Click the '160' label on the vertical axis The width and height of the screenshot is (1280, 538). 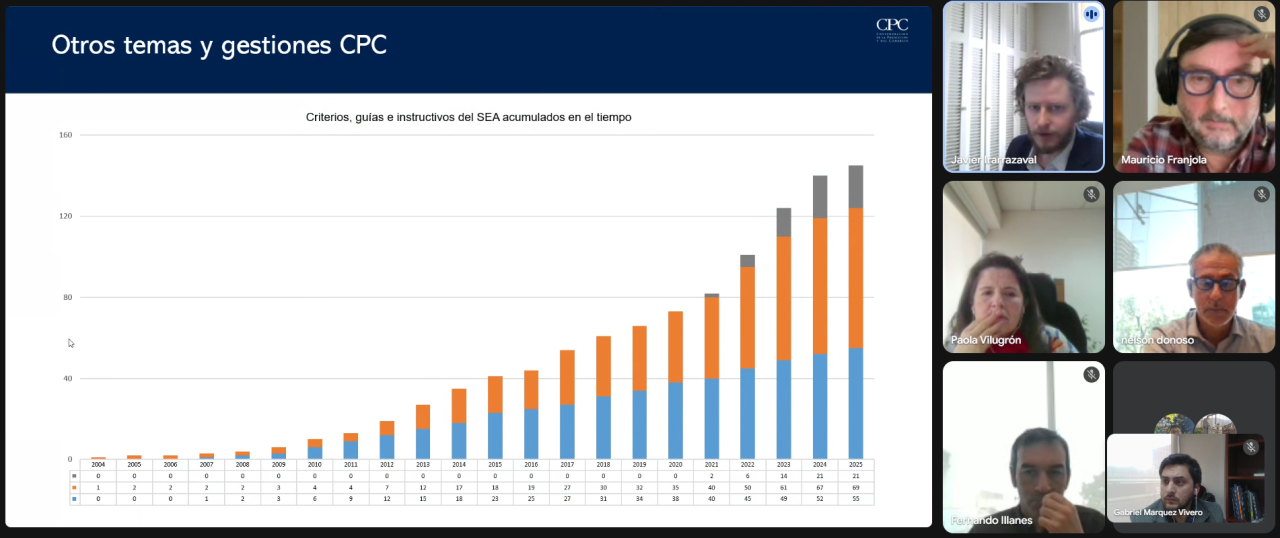click(65, 135)
